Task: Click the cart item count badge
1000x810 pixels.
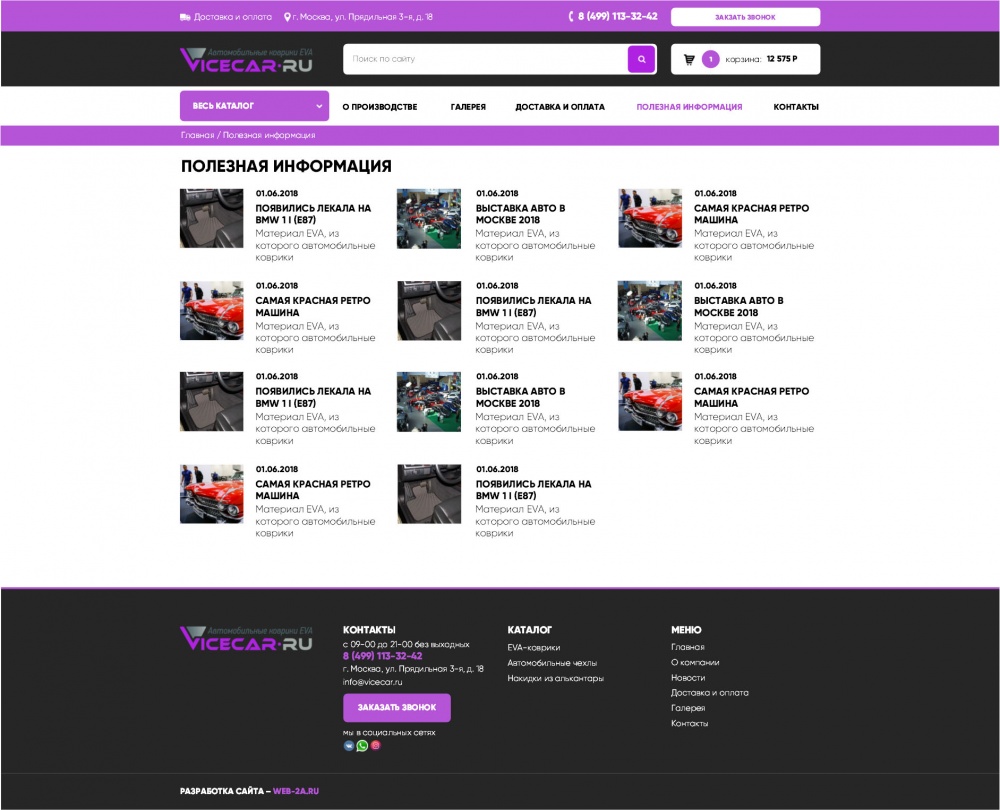Action: pyautogui.click(x=711, y=59)
